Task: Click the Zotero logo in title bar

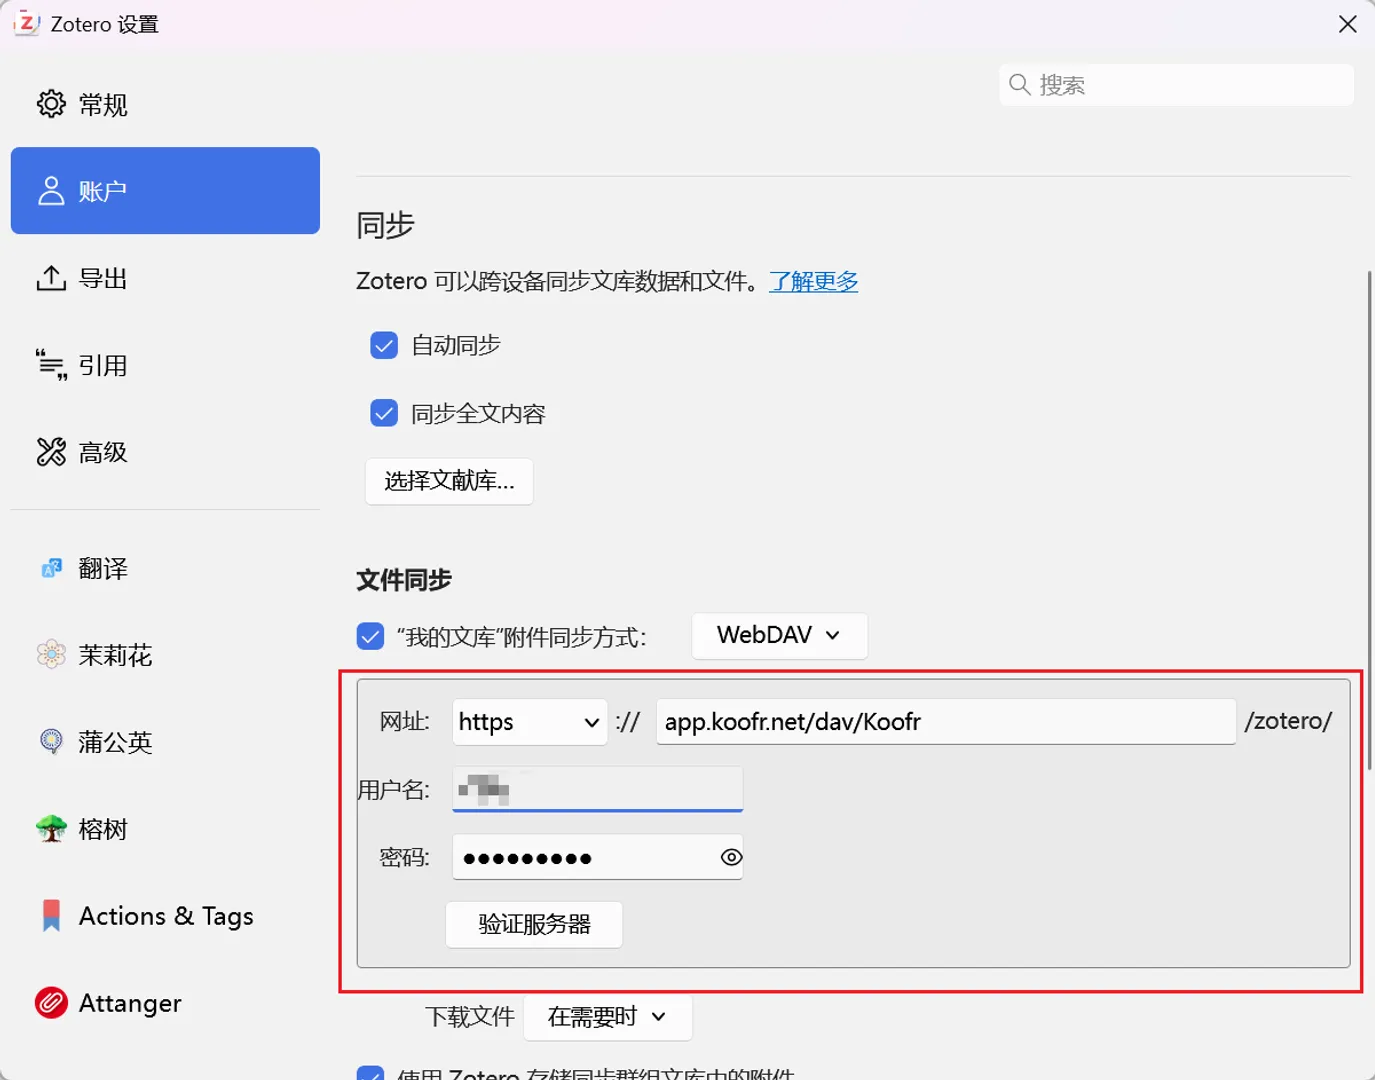Action: point(26,23)
